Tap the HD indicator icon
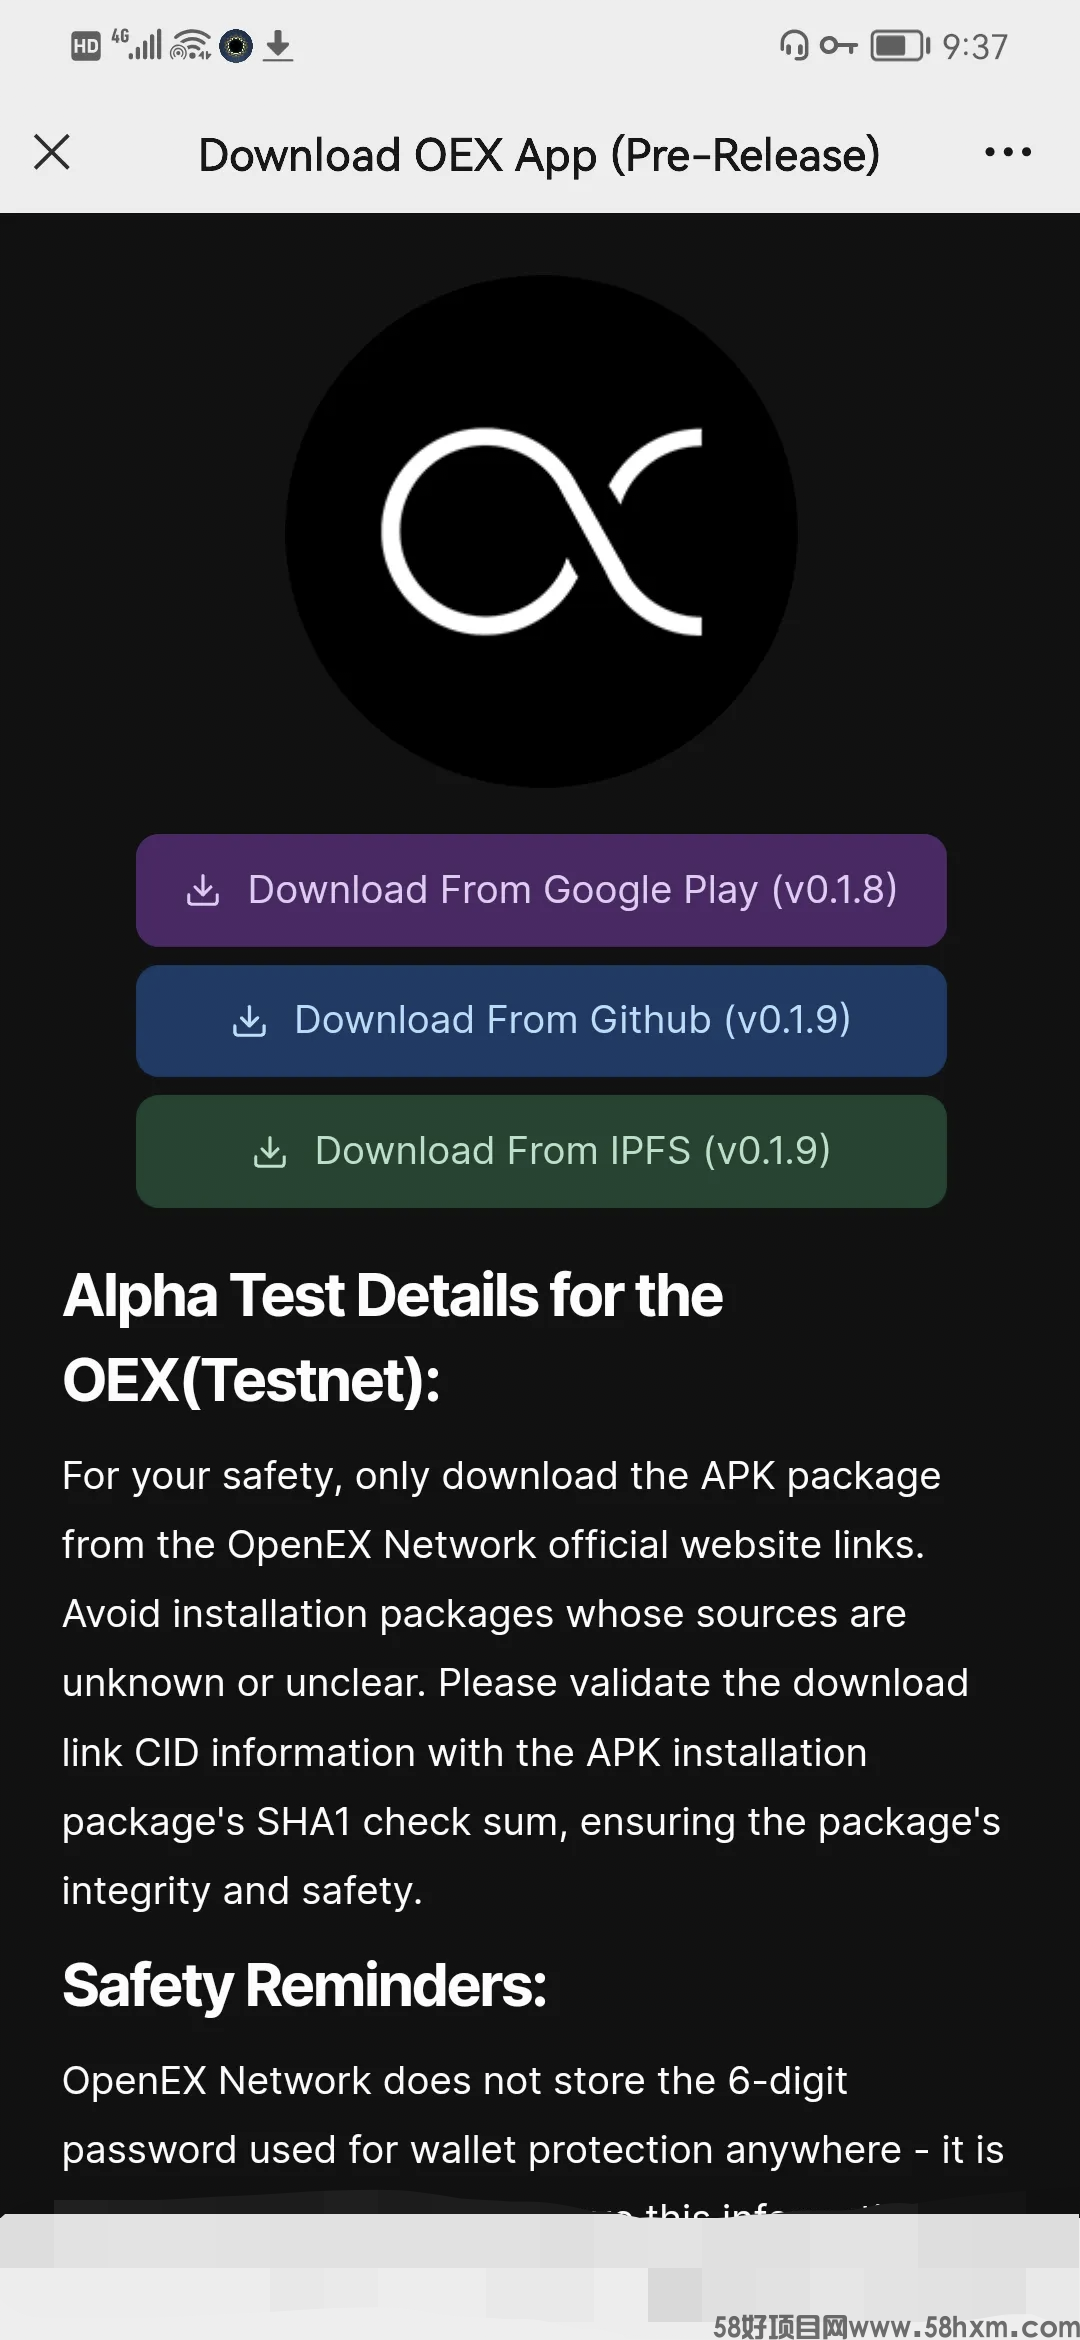 point(86,46)
